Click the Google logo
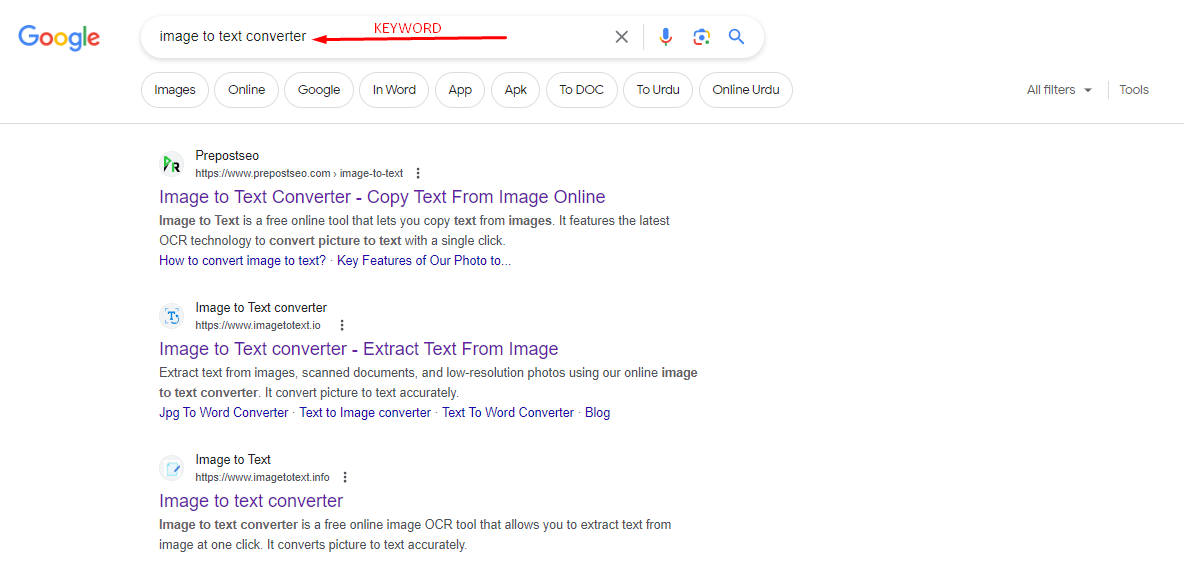 point(59,38)
